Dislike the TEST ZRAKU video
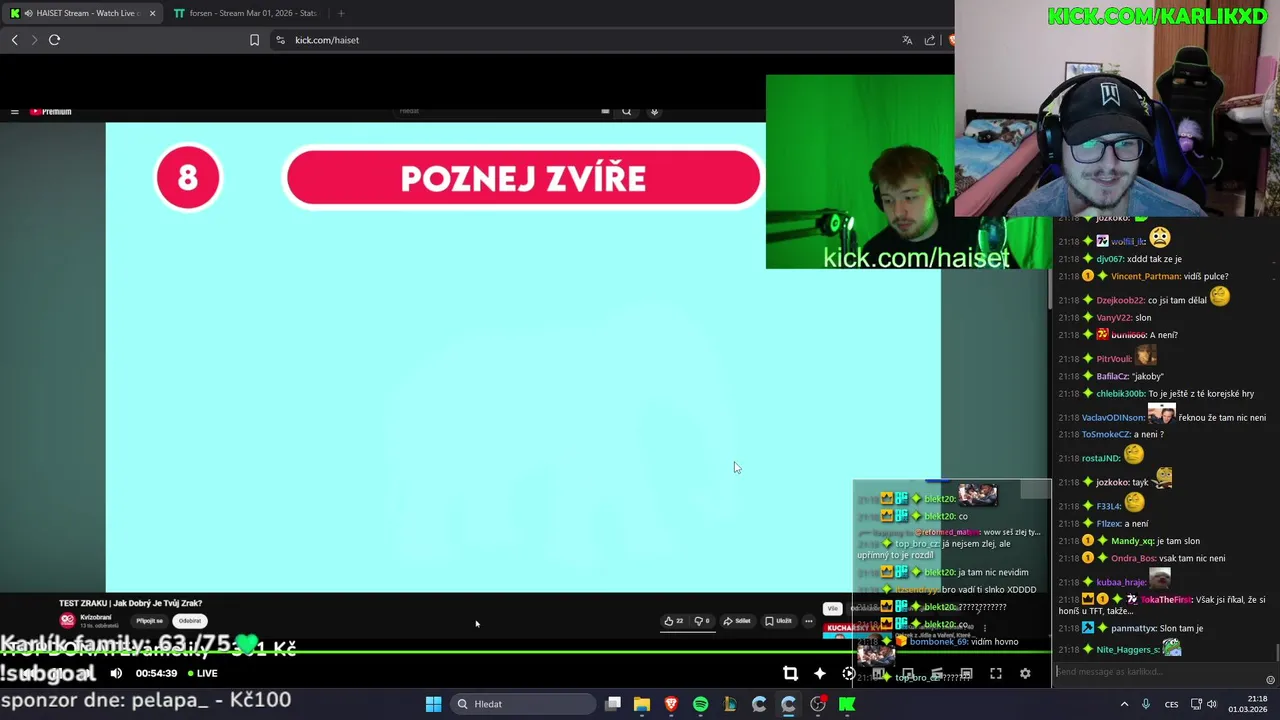1280x720 pixels. click(701, 621)
